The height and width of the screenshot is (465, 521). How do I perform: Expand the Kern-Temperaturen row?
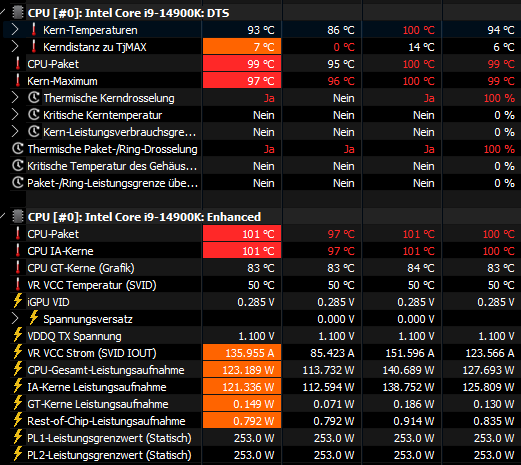tap(15, 30)
